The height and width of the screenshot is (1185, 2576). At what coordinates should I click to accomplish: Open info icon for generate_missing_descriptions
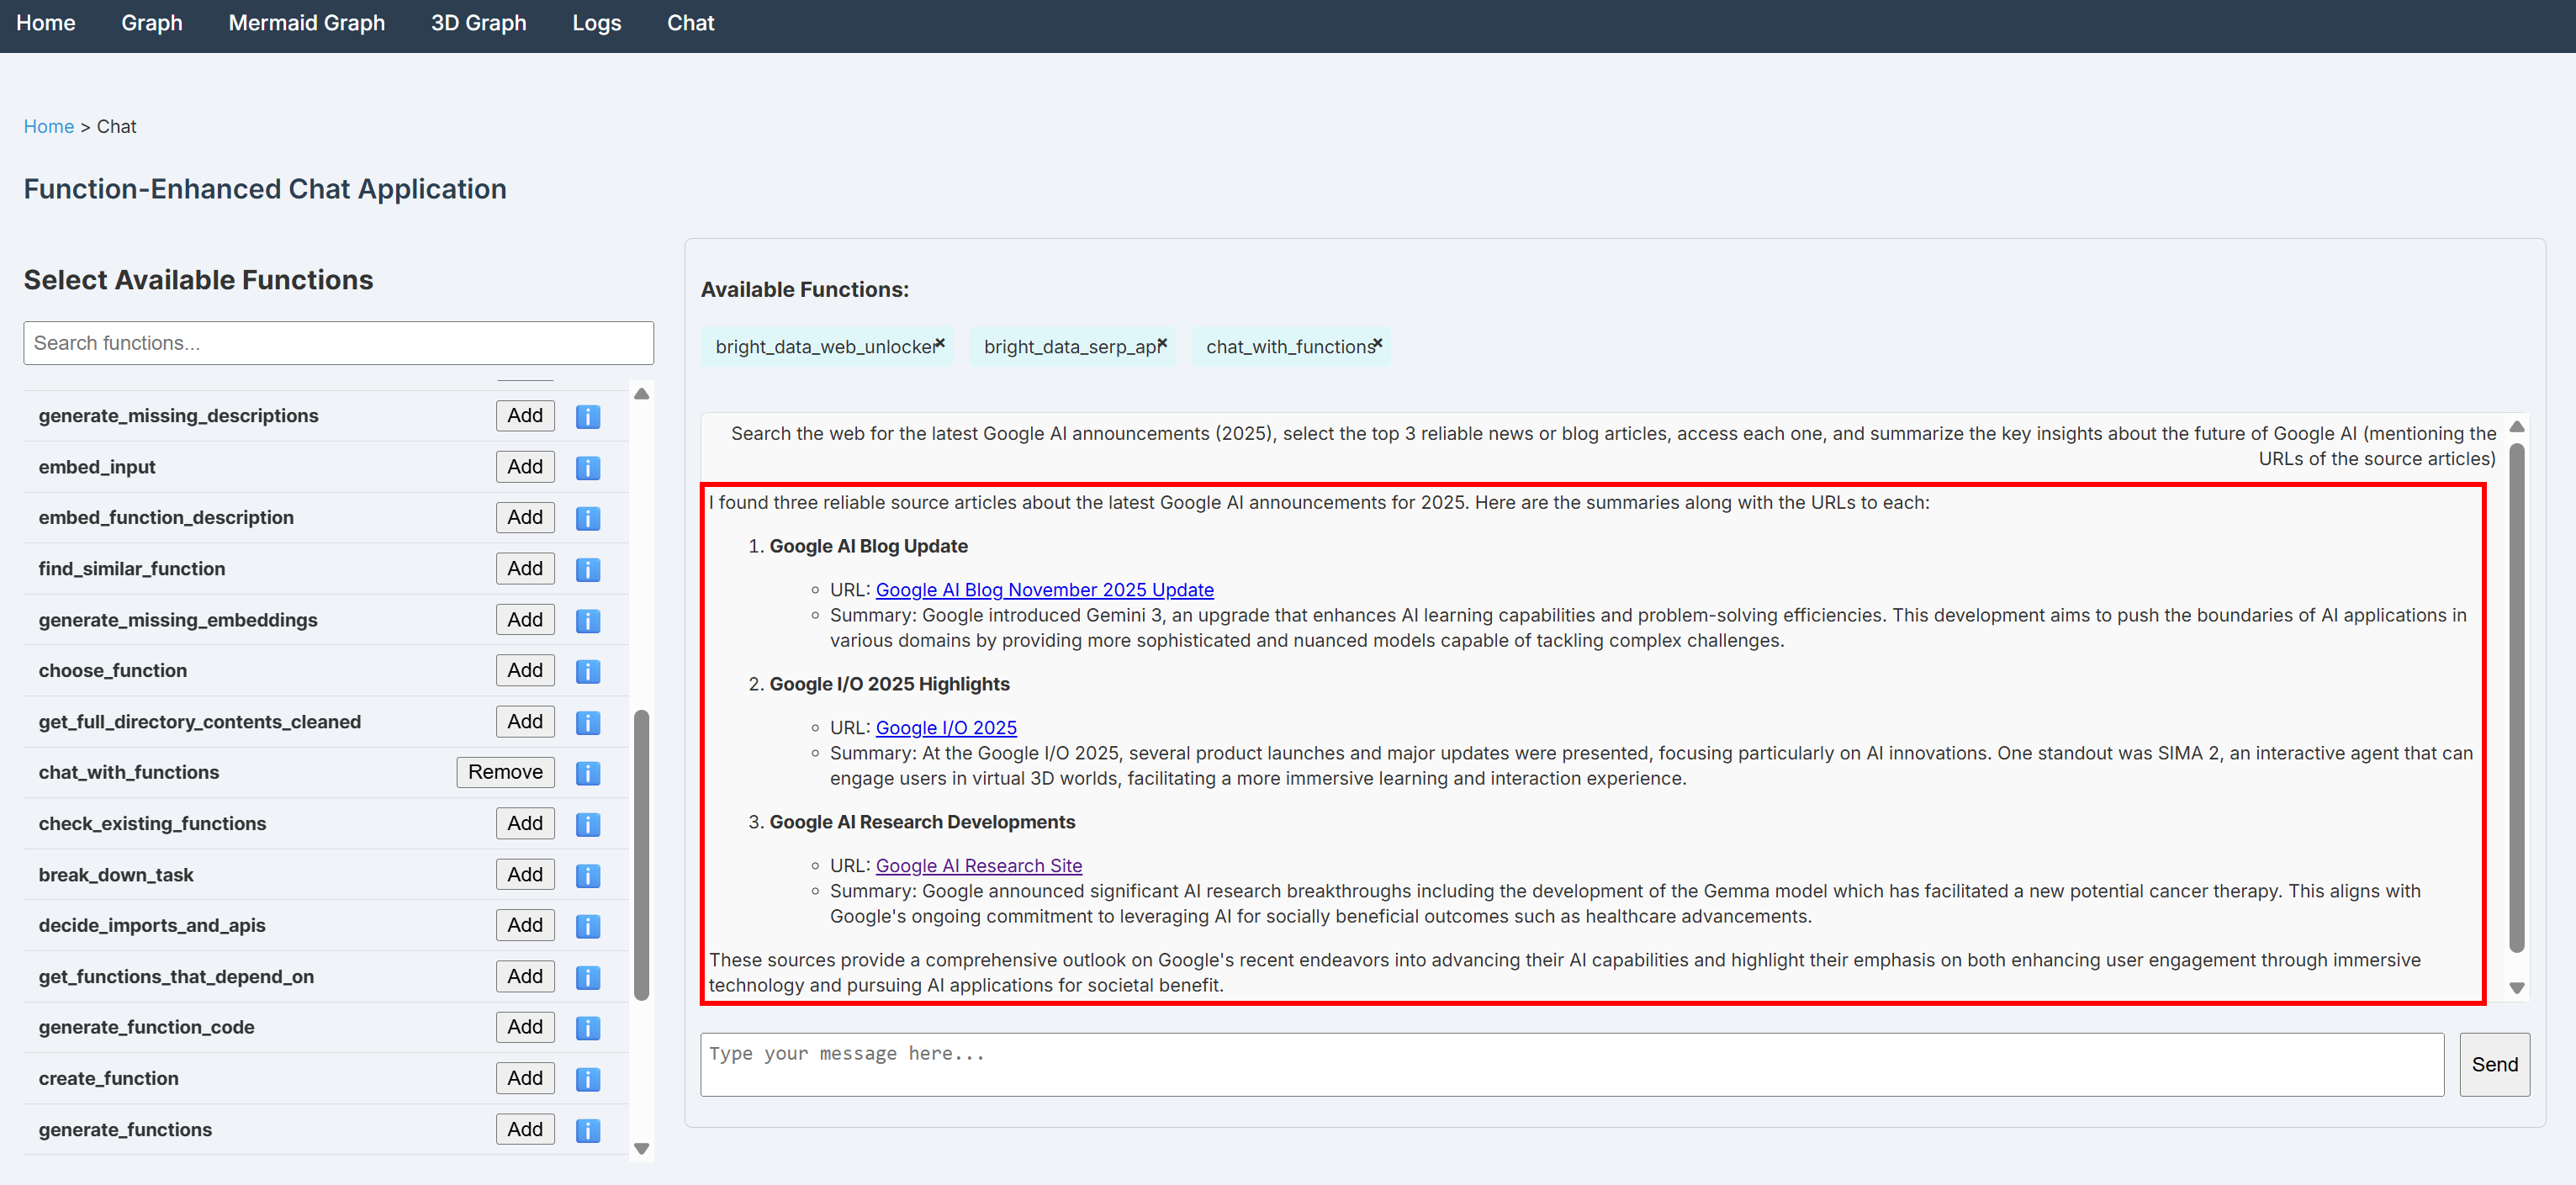tap(588, 416)
